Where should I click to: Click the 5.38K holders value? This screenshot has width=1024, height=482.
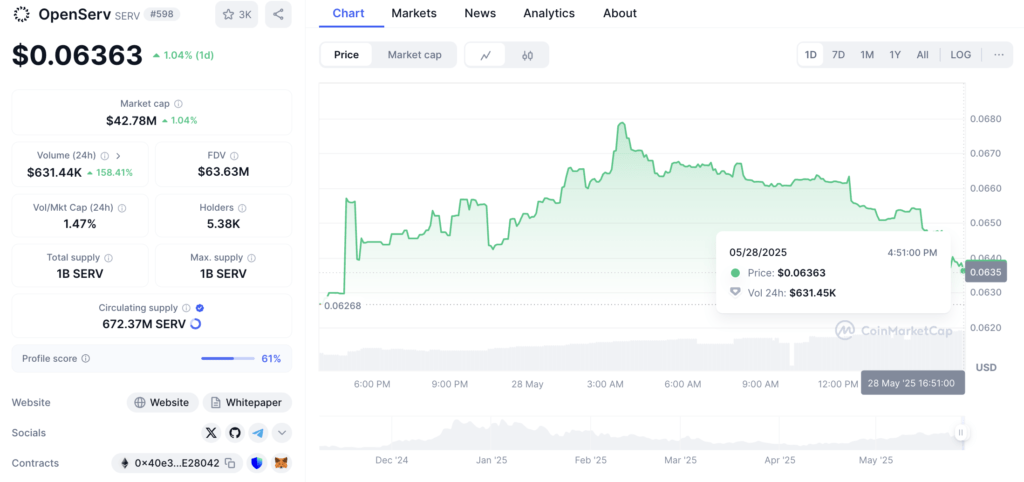(x=223, y=224)
